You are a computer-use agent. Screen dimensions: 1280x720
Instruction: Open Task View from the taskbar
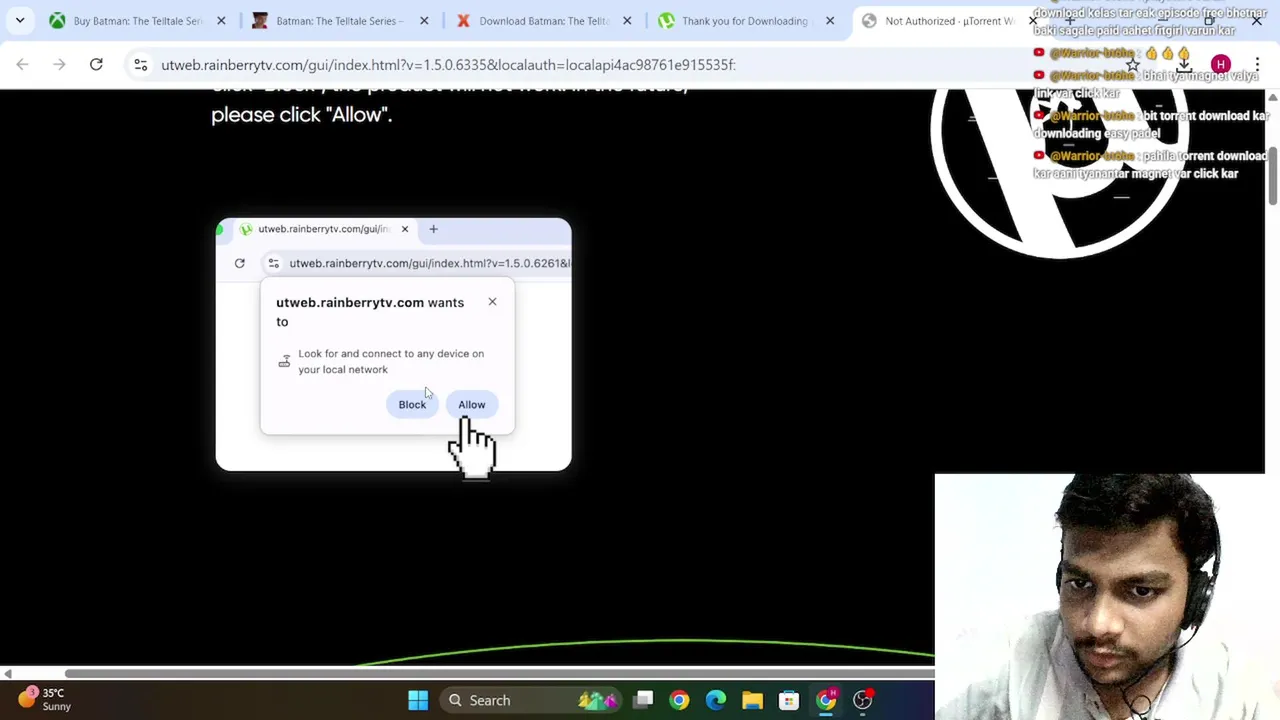tap(643, 700)
